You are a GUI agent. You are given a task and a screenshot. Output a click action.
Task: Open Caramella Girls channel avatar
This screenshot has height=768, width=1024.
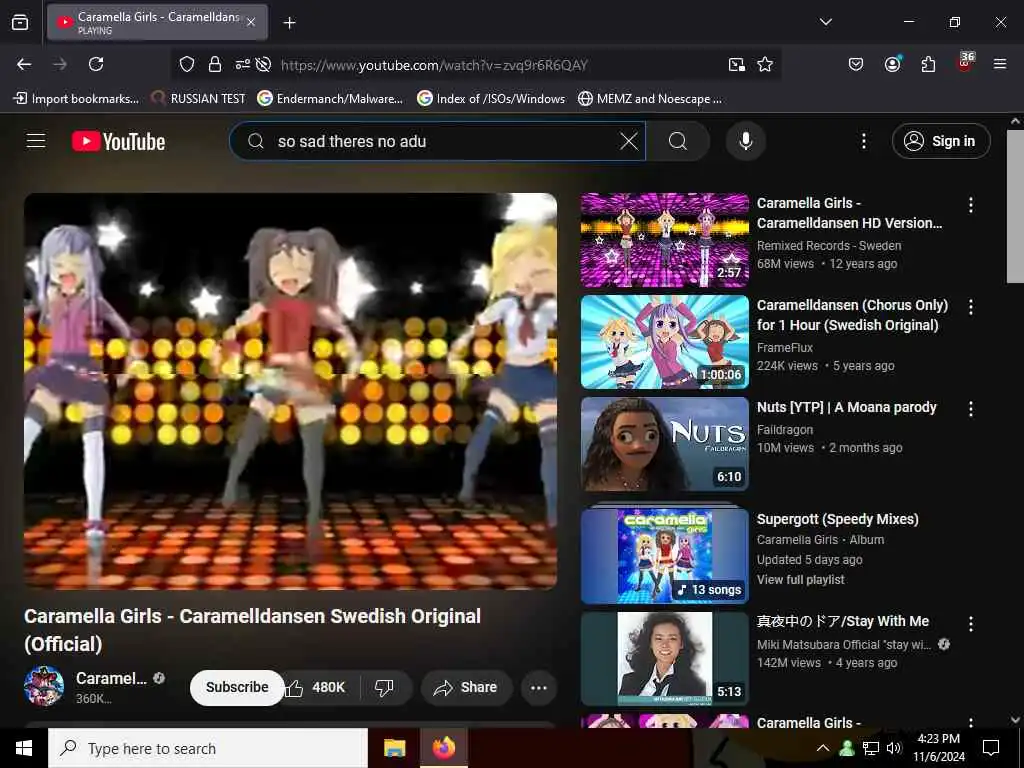coord(44,686)
